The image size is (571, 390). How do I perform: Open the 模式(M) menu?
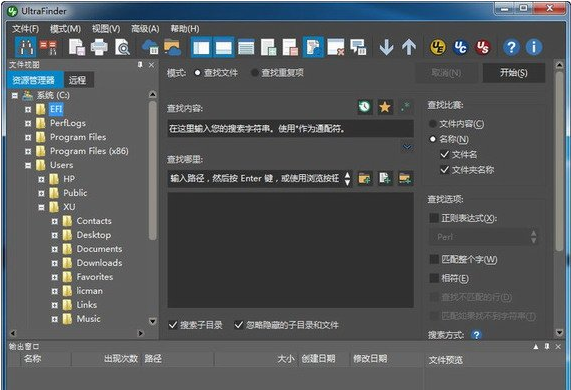click(x=65, y=29)
